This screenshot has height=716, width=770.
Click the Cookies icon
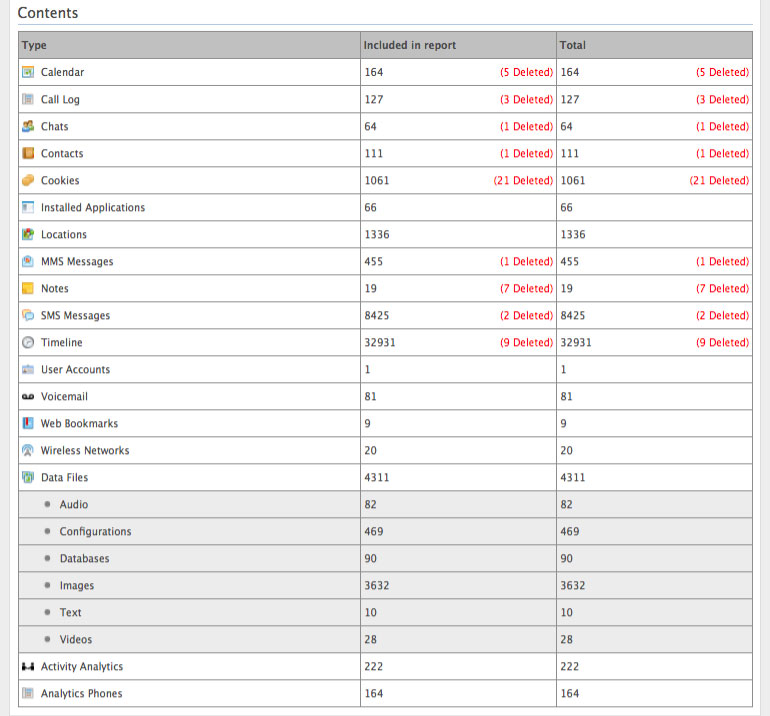[x=28, y=181]
